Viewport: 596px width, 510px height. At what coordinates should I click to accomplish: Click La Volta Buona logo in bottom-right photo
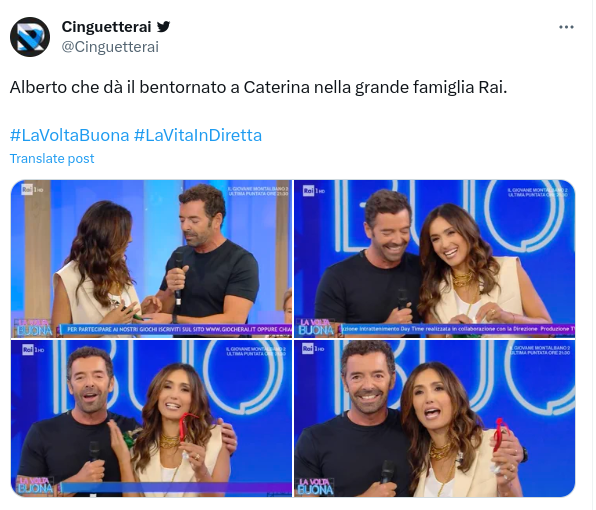click(315, 487)
